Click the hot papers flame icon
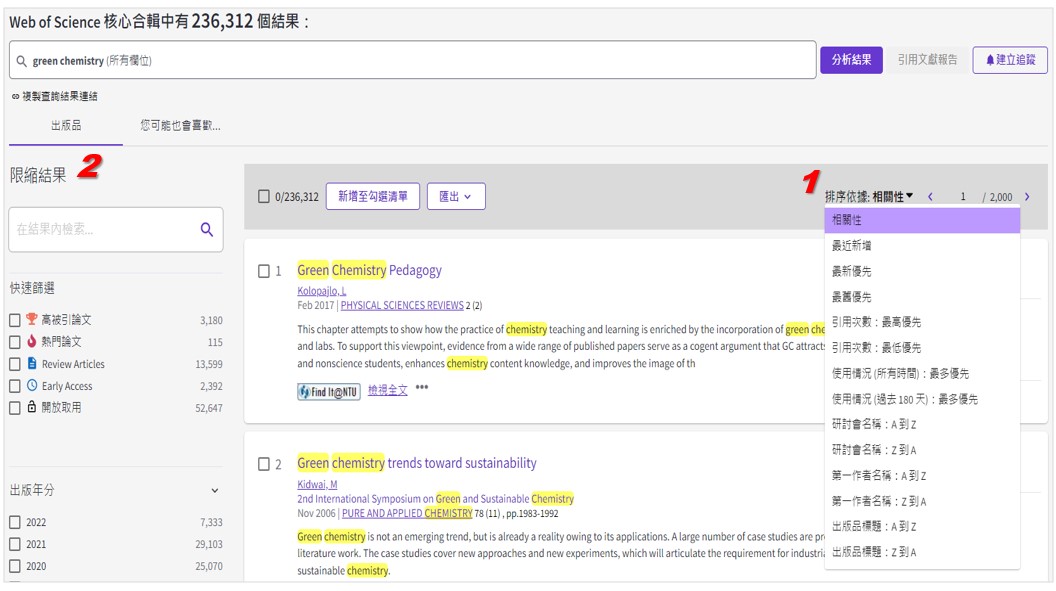Image resolution: width=1056 pixels, height=591 pixels. 32,341
